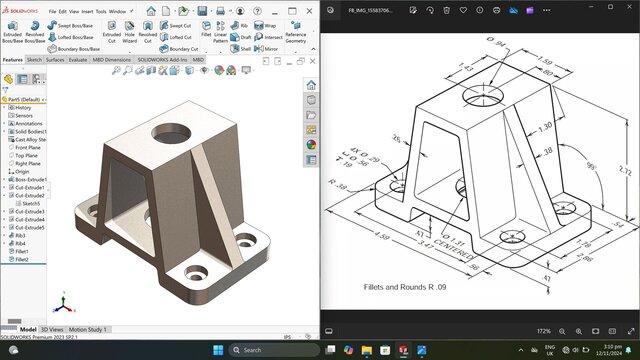Open Appearances color wheel in task pane
This screenshot has height=360, width=640.
[311, 145]
